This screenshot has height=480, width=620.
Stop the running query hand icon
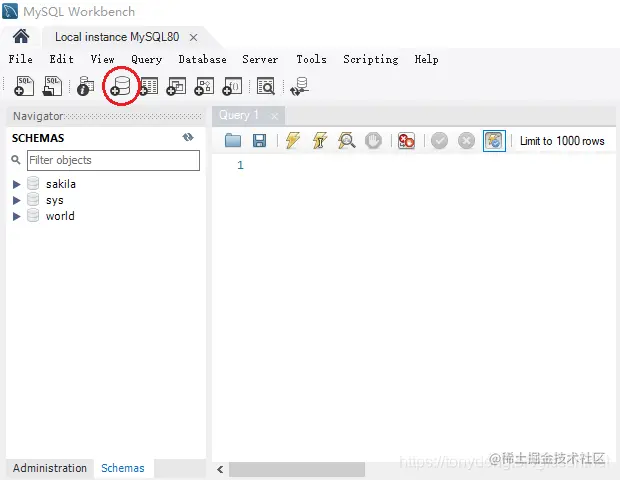373,140
